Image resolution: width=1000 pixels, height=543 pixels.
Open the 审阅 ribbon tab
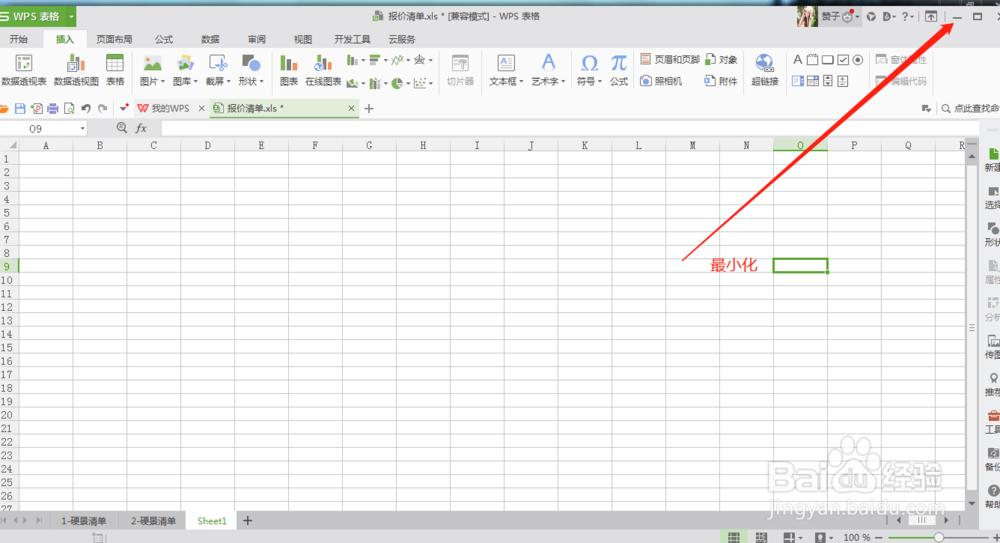tap(256, 40)
